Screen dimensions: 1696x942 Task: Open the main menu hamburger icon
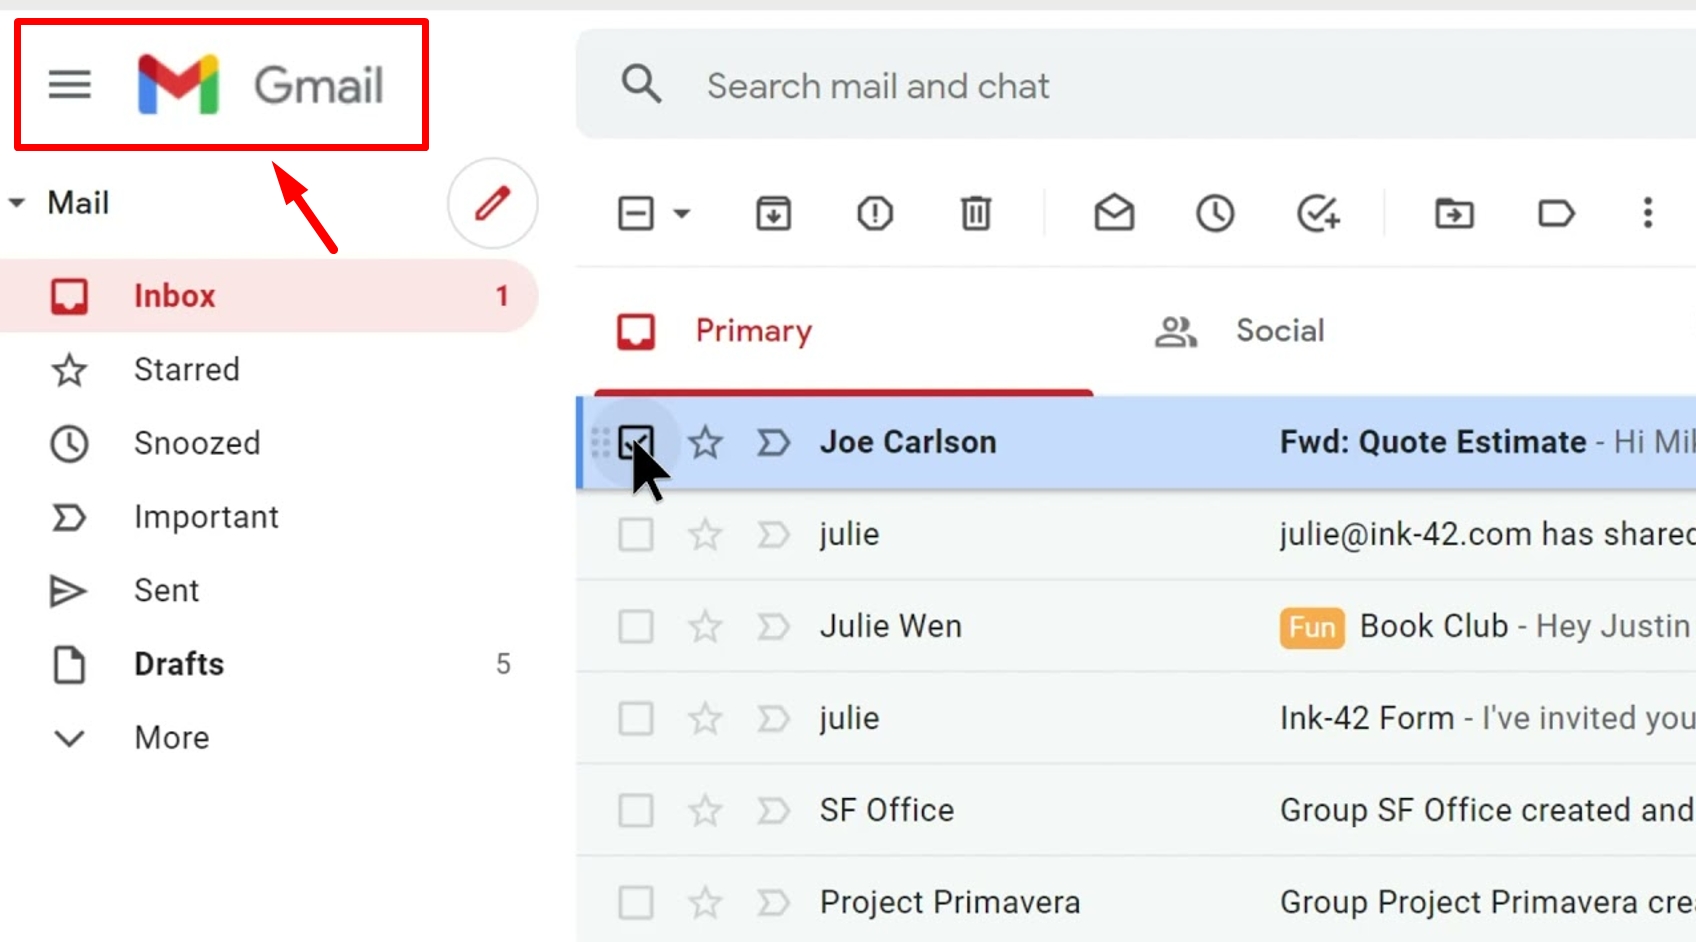click(x=70, y=85)
